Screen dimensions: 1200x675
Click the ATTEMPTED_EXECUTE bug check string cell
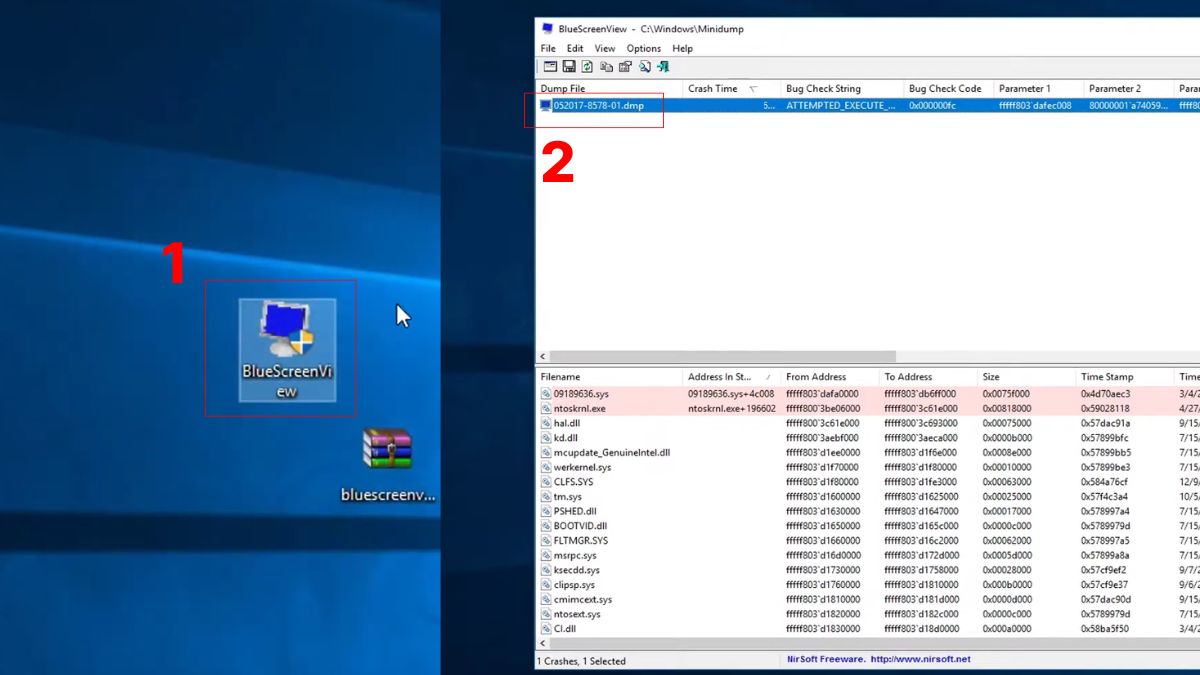pyautogui.click(x=841, y=105)
